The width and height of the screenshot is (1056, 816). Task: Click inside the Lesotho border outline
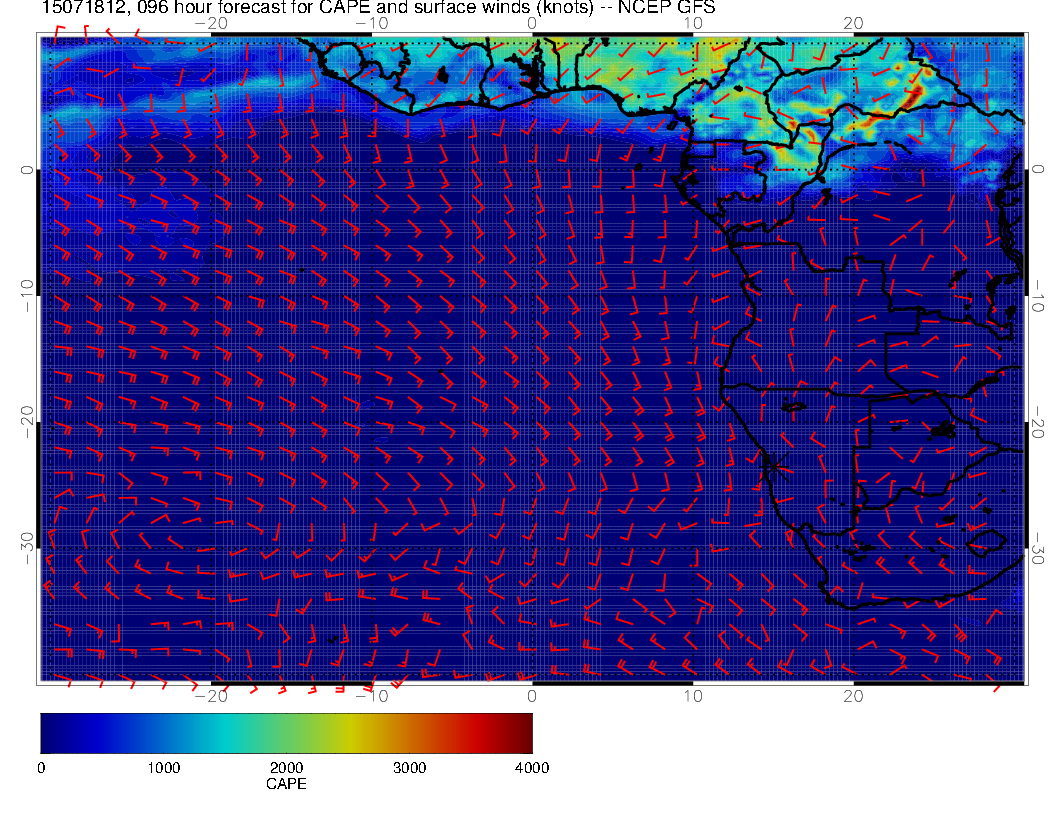986,540
